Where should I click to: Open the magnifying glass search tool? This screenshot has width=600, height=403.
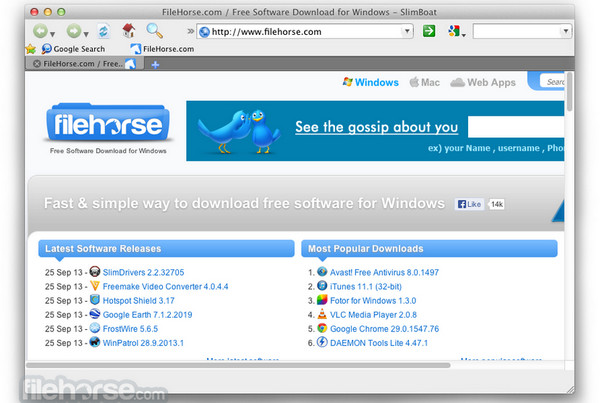click(x=155, y=31)
